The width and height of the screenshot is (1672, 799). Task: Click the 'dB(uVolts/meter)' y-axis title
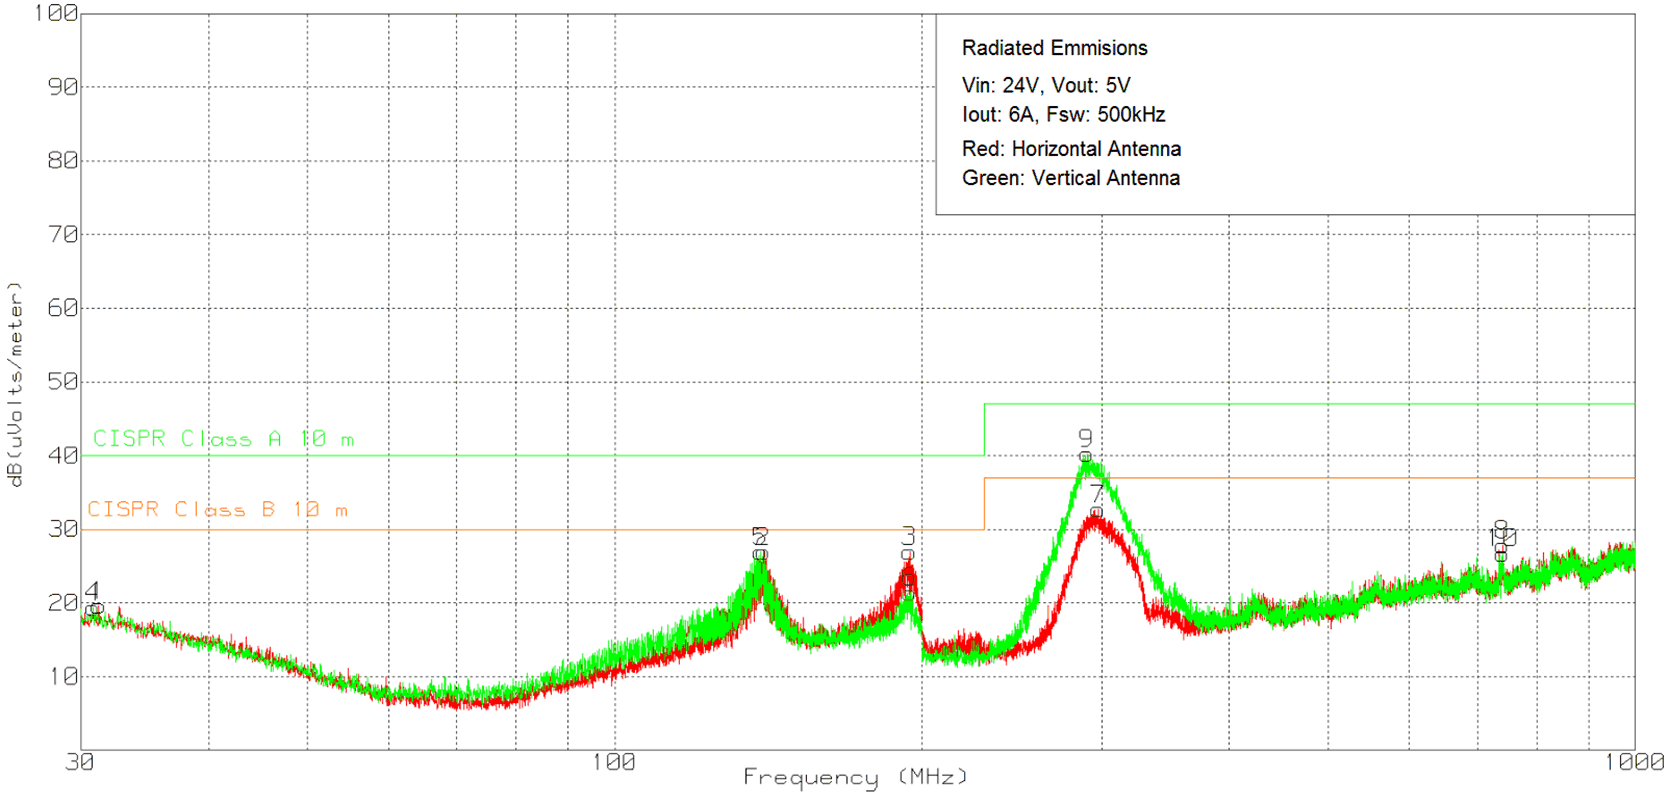pos(14,384)
